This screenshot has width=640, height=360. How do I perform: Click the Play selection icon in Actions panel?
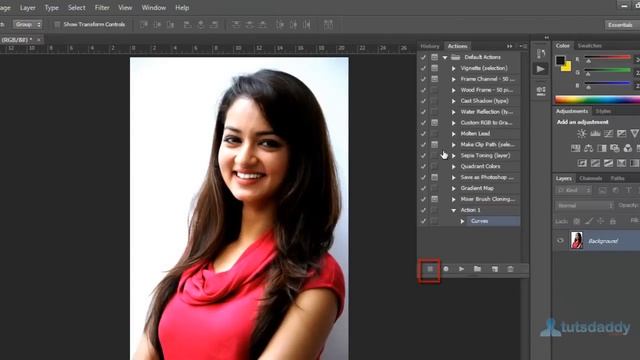(x=461, y=269)
